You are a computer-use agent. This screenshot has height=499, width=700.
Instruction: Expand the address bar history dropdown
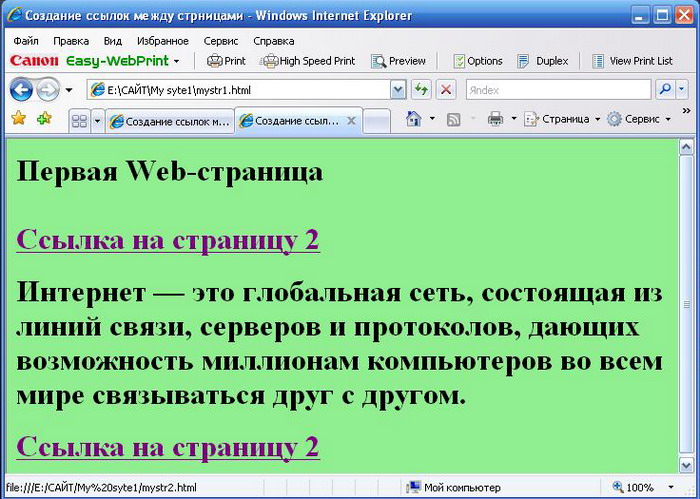398,90
